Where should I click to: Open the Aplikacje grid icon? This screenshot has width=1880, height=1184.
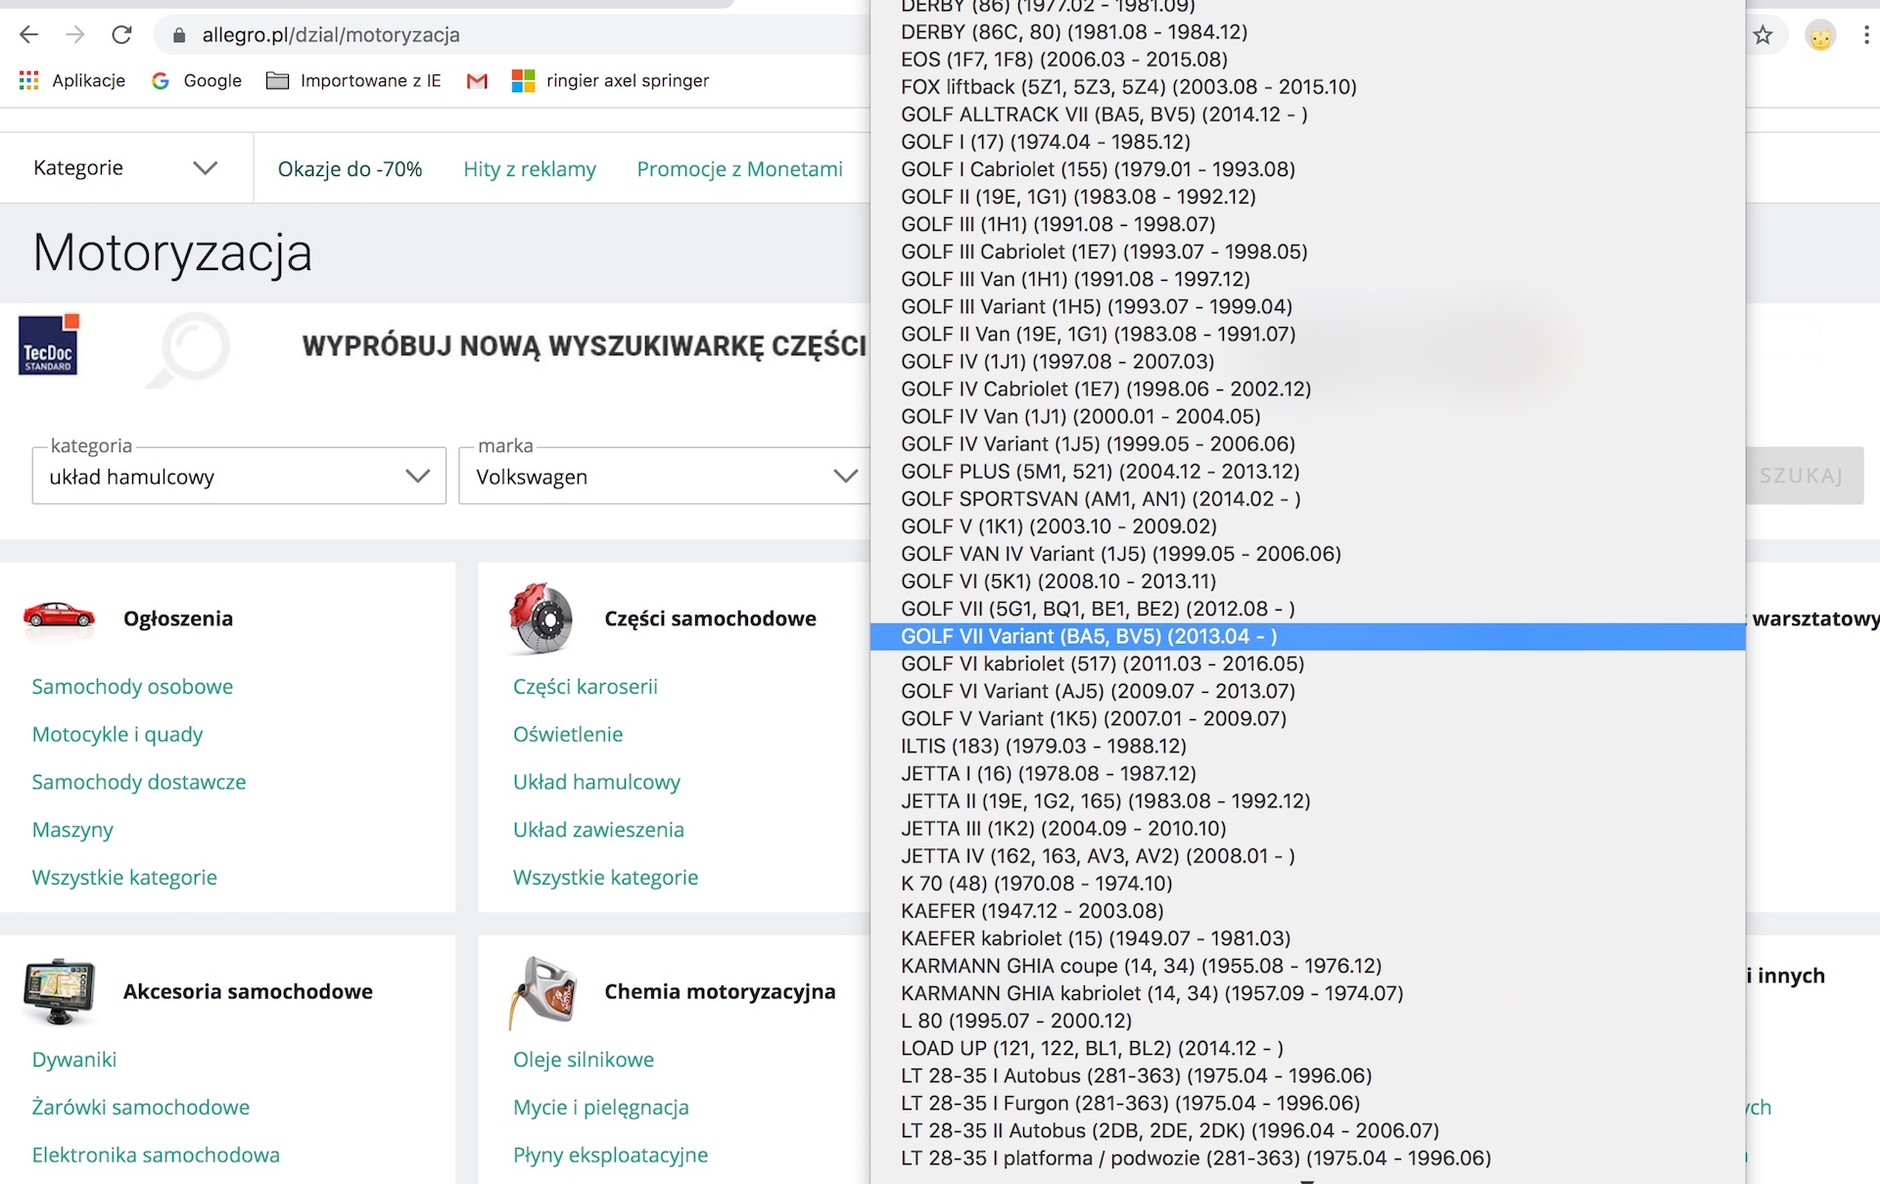[29, 80]
